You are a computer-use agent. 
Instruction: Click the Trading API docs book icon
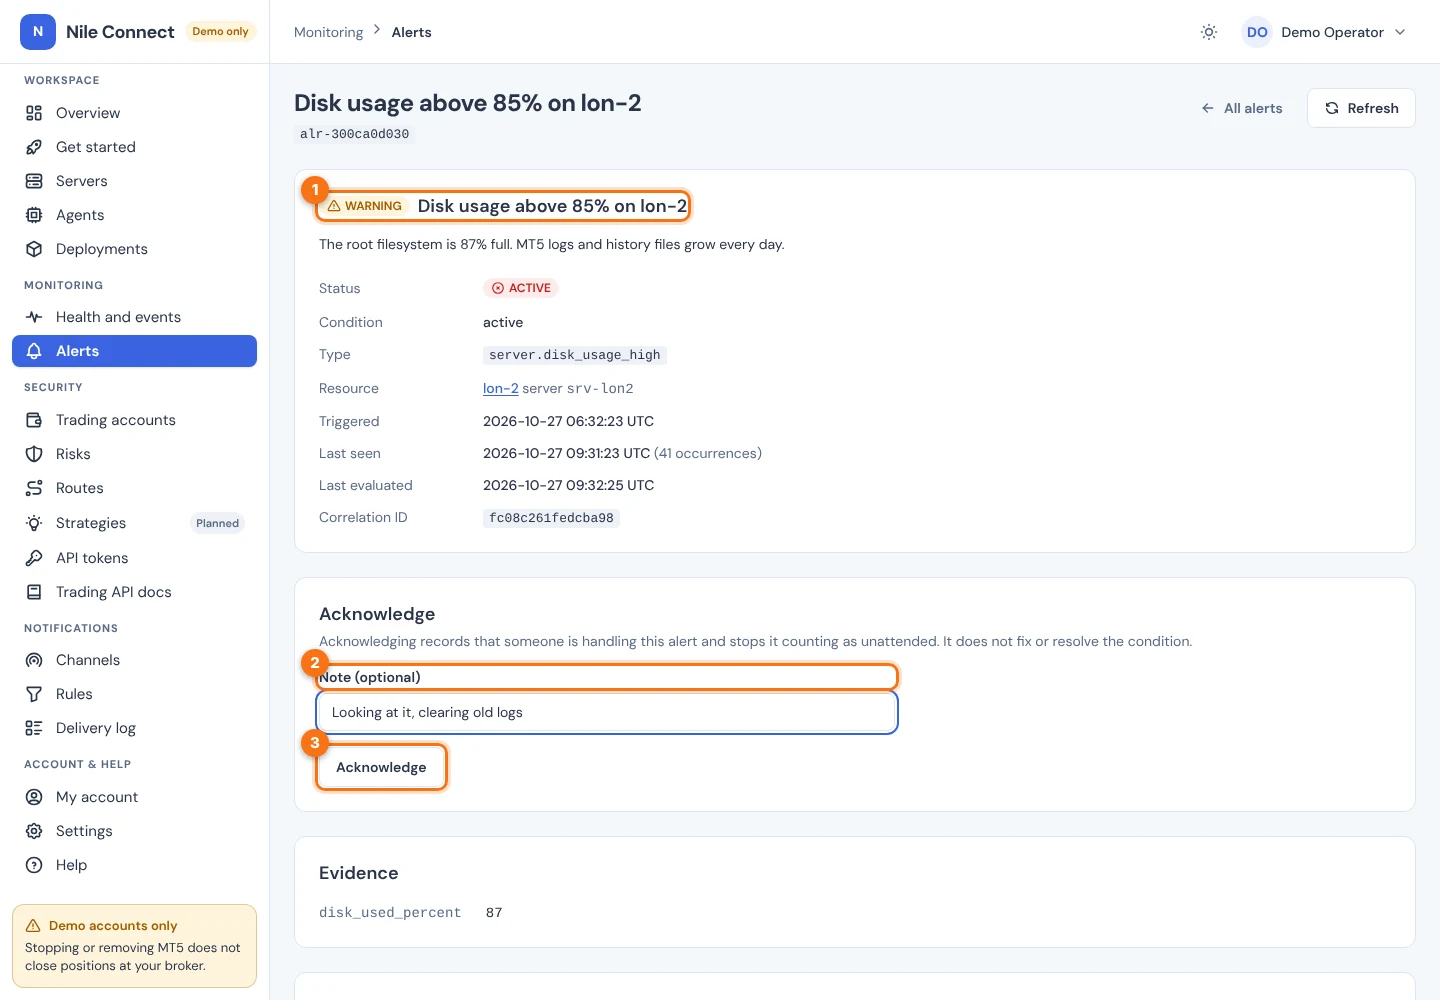(x=34, y=592)
